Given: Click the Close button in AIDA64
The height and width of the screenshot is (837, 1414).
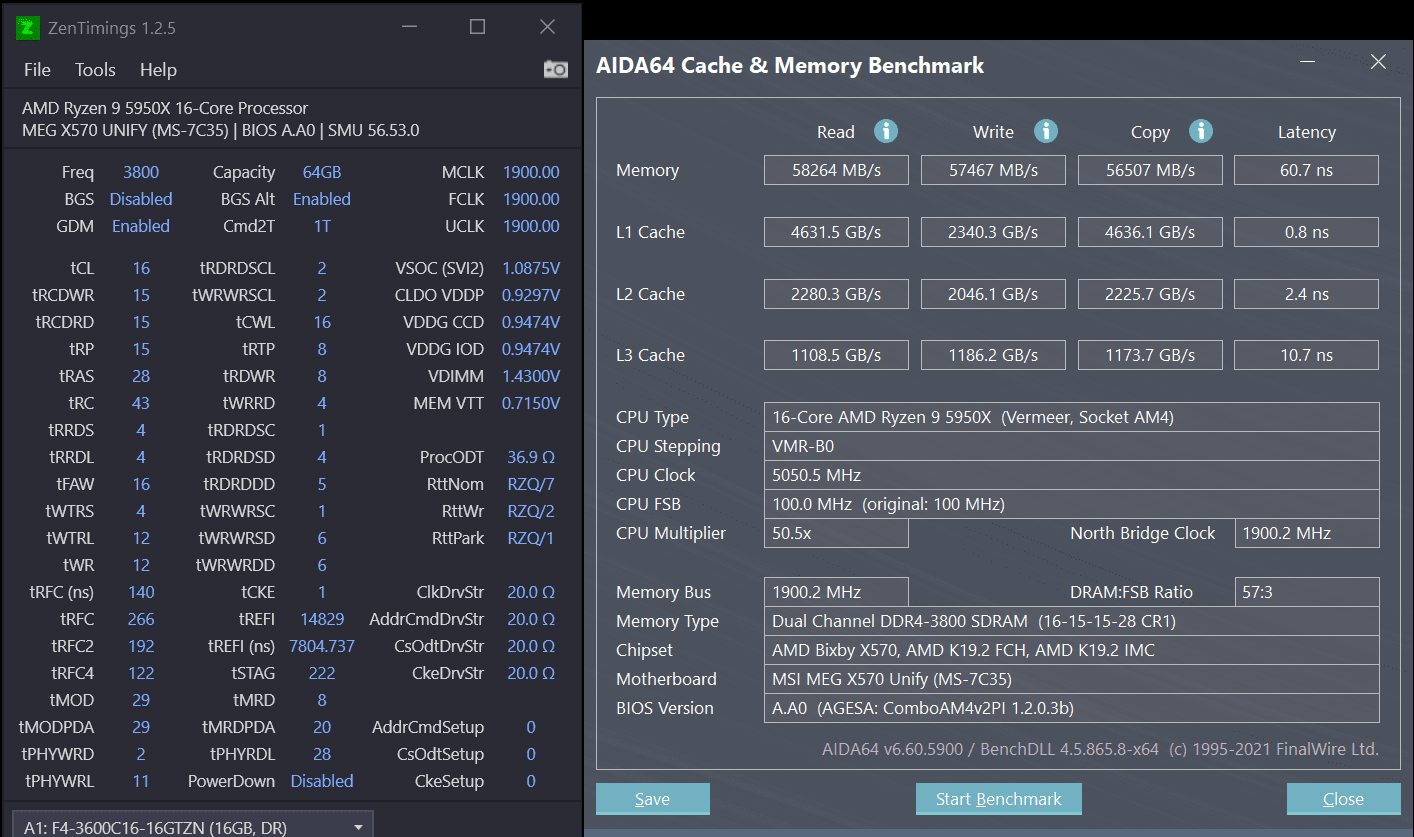Looking at the screenshot, I should (1343, 799).
